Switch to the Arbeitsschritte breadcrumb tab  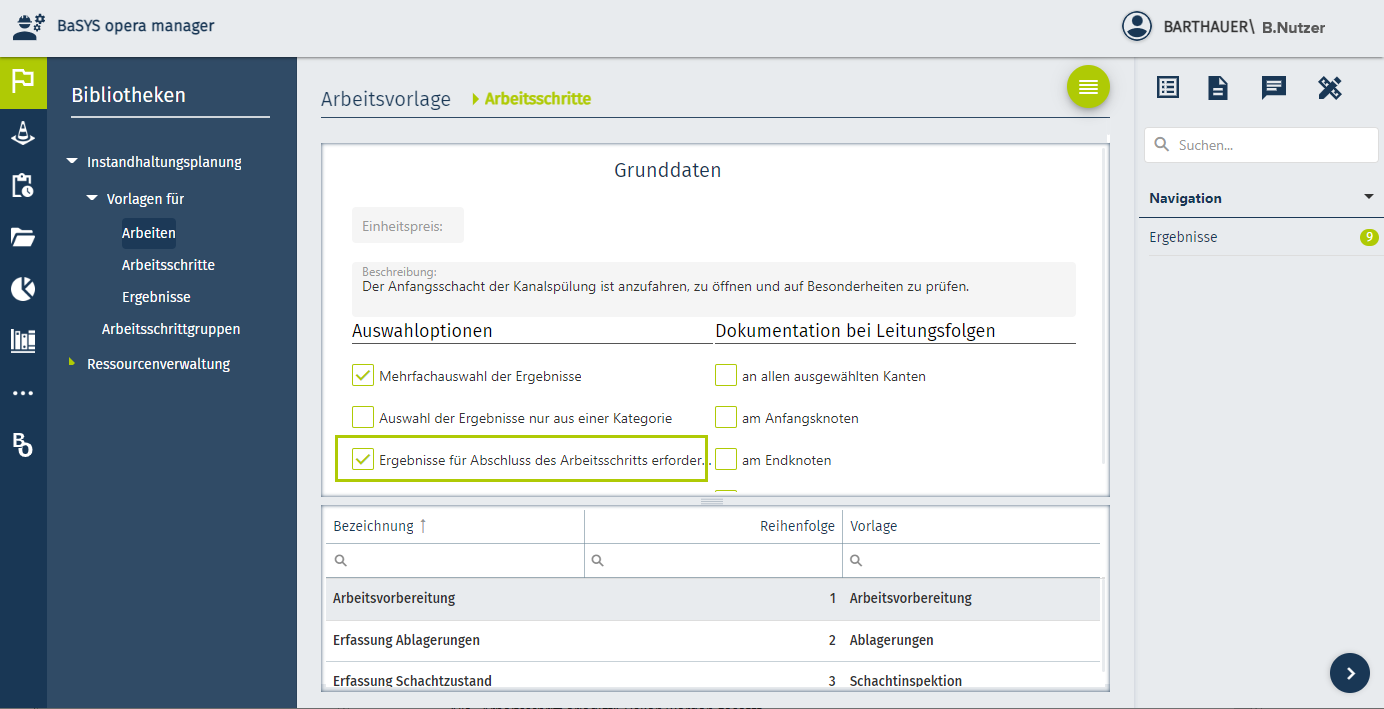tap(537, 99)
